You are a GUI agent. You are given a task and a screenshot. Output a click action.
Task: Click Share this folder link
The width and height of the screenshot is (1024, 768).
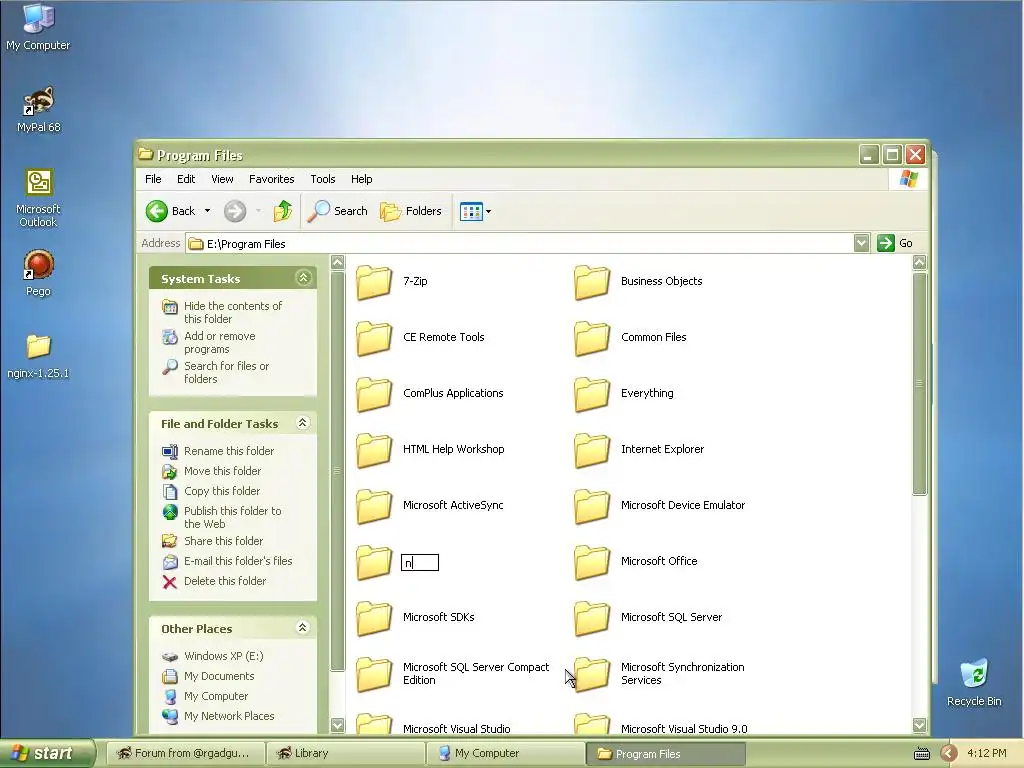pyautogui.click(x=223, y=541)
